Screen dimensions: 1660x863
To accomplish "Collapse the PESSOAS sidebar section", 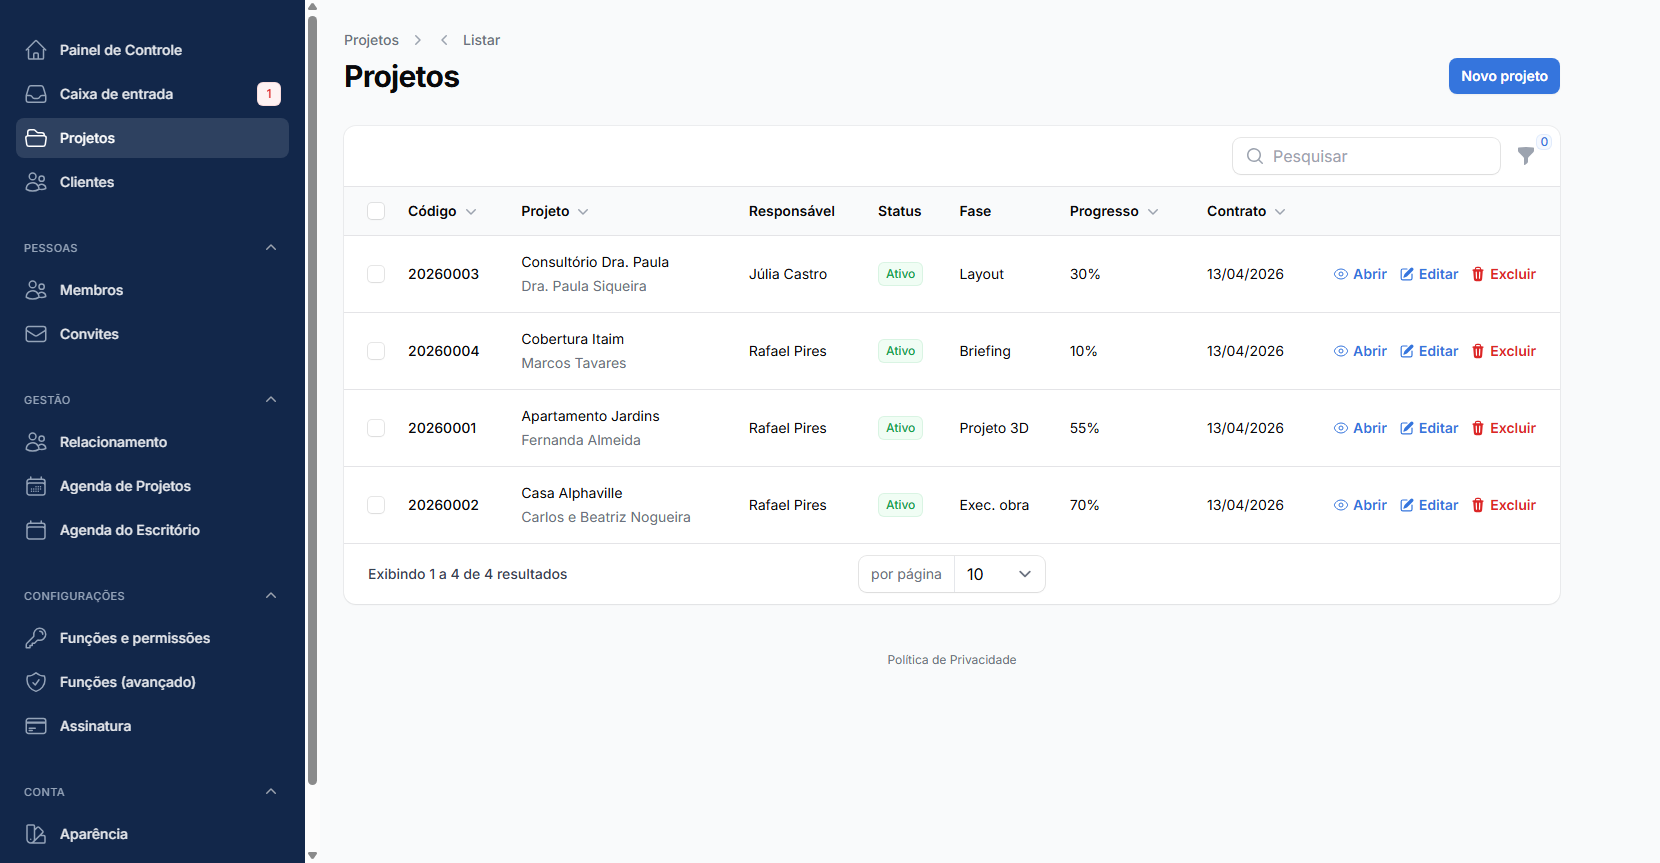I will click(271, 247).
